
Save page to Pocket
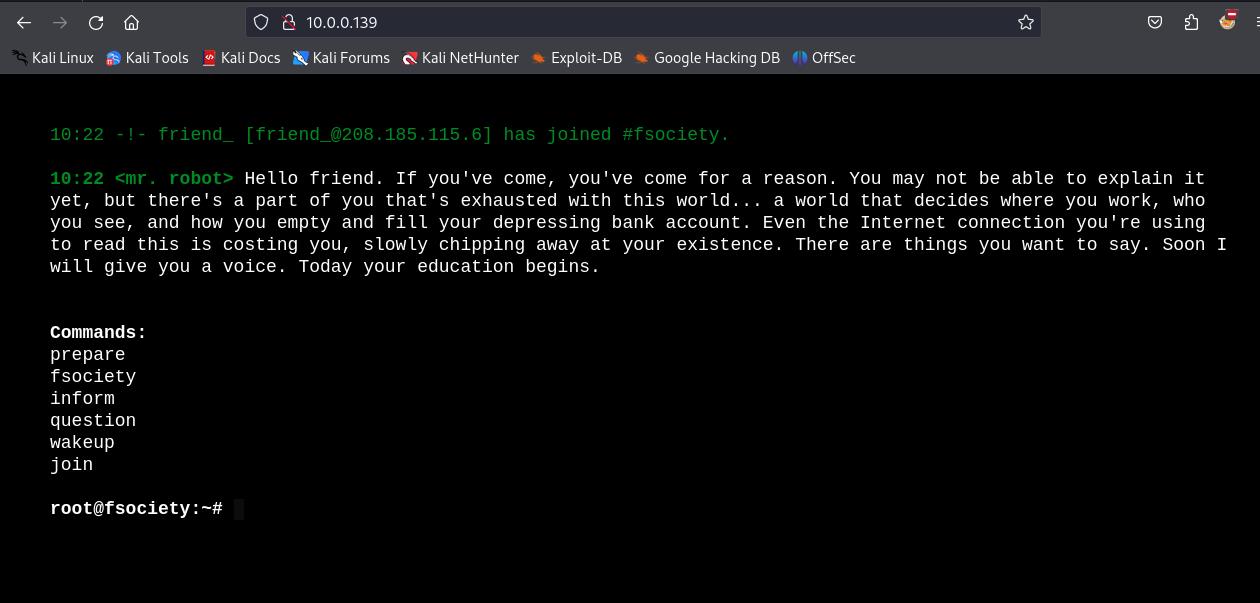tap(1155, 22)
